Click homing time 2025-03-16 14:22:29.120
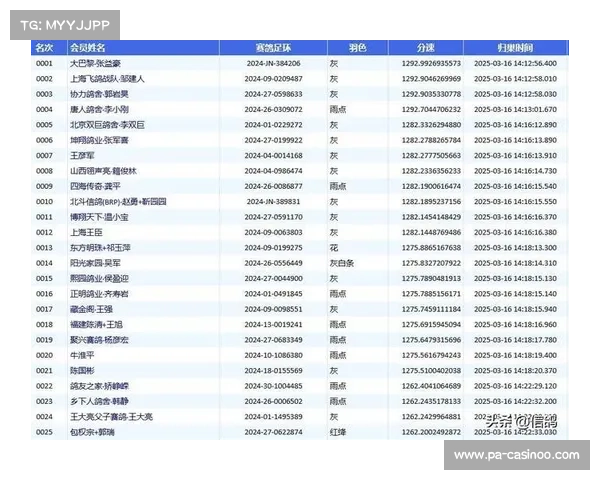This screenshot has height=480, width=600. (x=515, y=386)
